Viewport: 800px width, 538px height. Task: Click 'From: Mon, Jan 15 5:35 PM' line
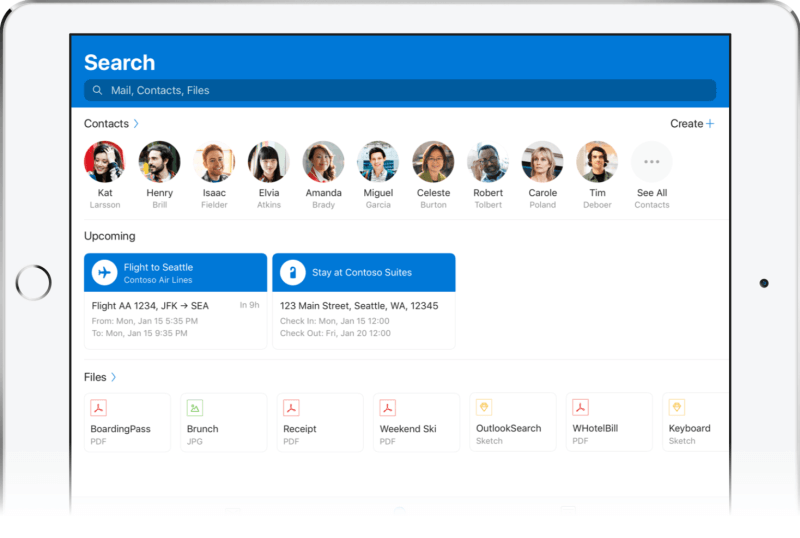(x=145, y=321)
